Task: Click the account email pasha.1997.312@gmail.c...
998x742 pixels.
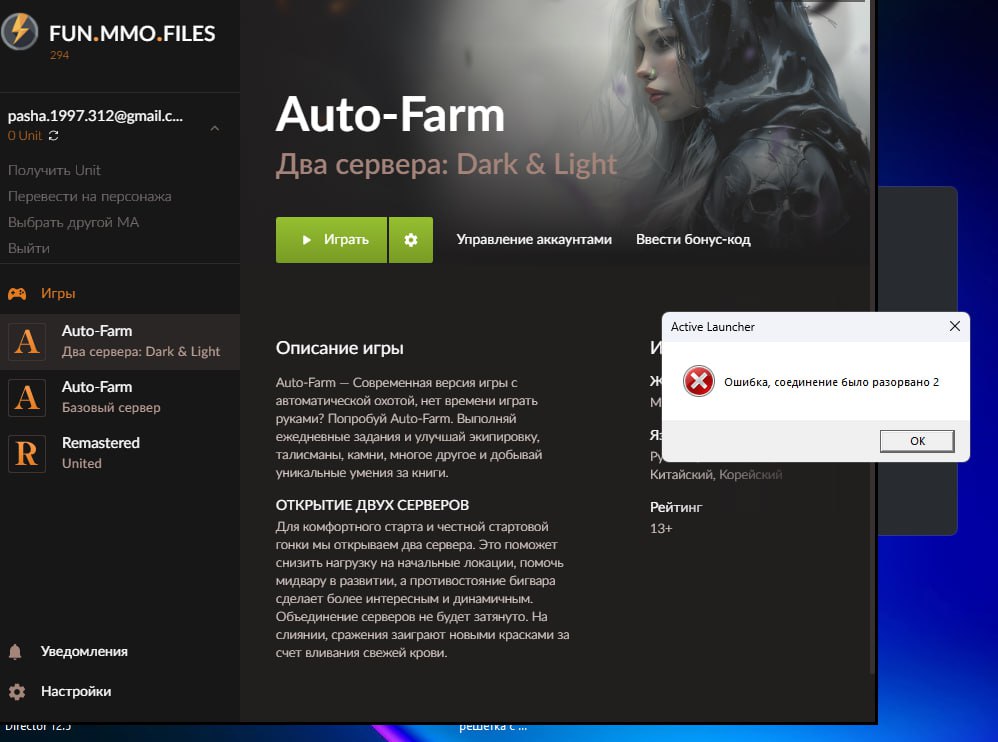Action: pos(95,116)
